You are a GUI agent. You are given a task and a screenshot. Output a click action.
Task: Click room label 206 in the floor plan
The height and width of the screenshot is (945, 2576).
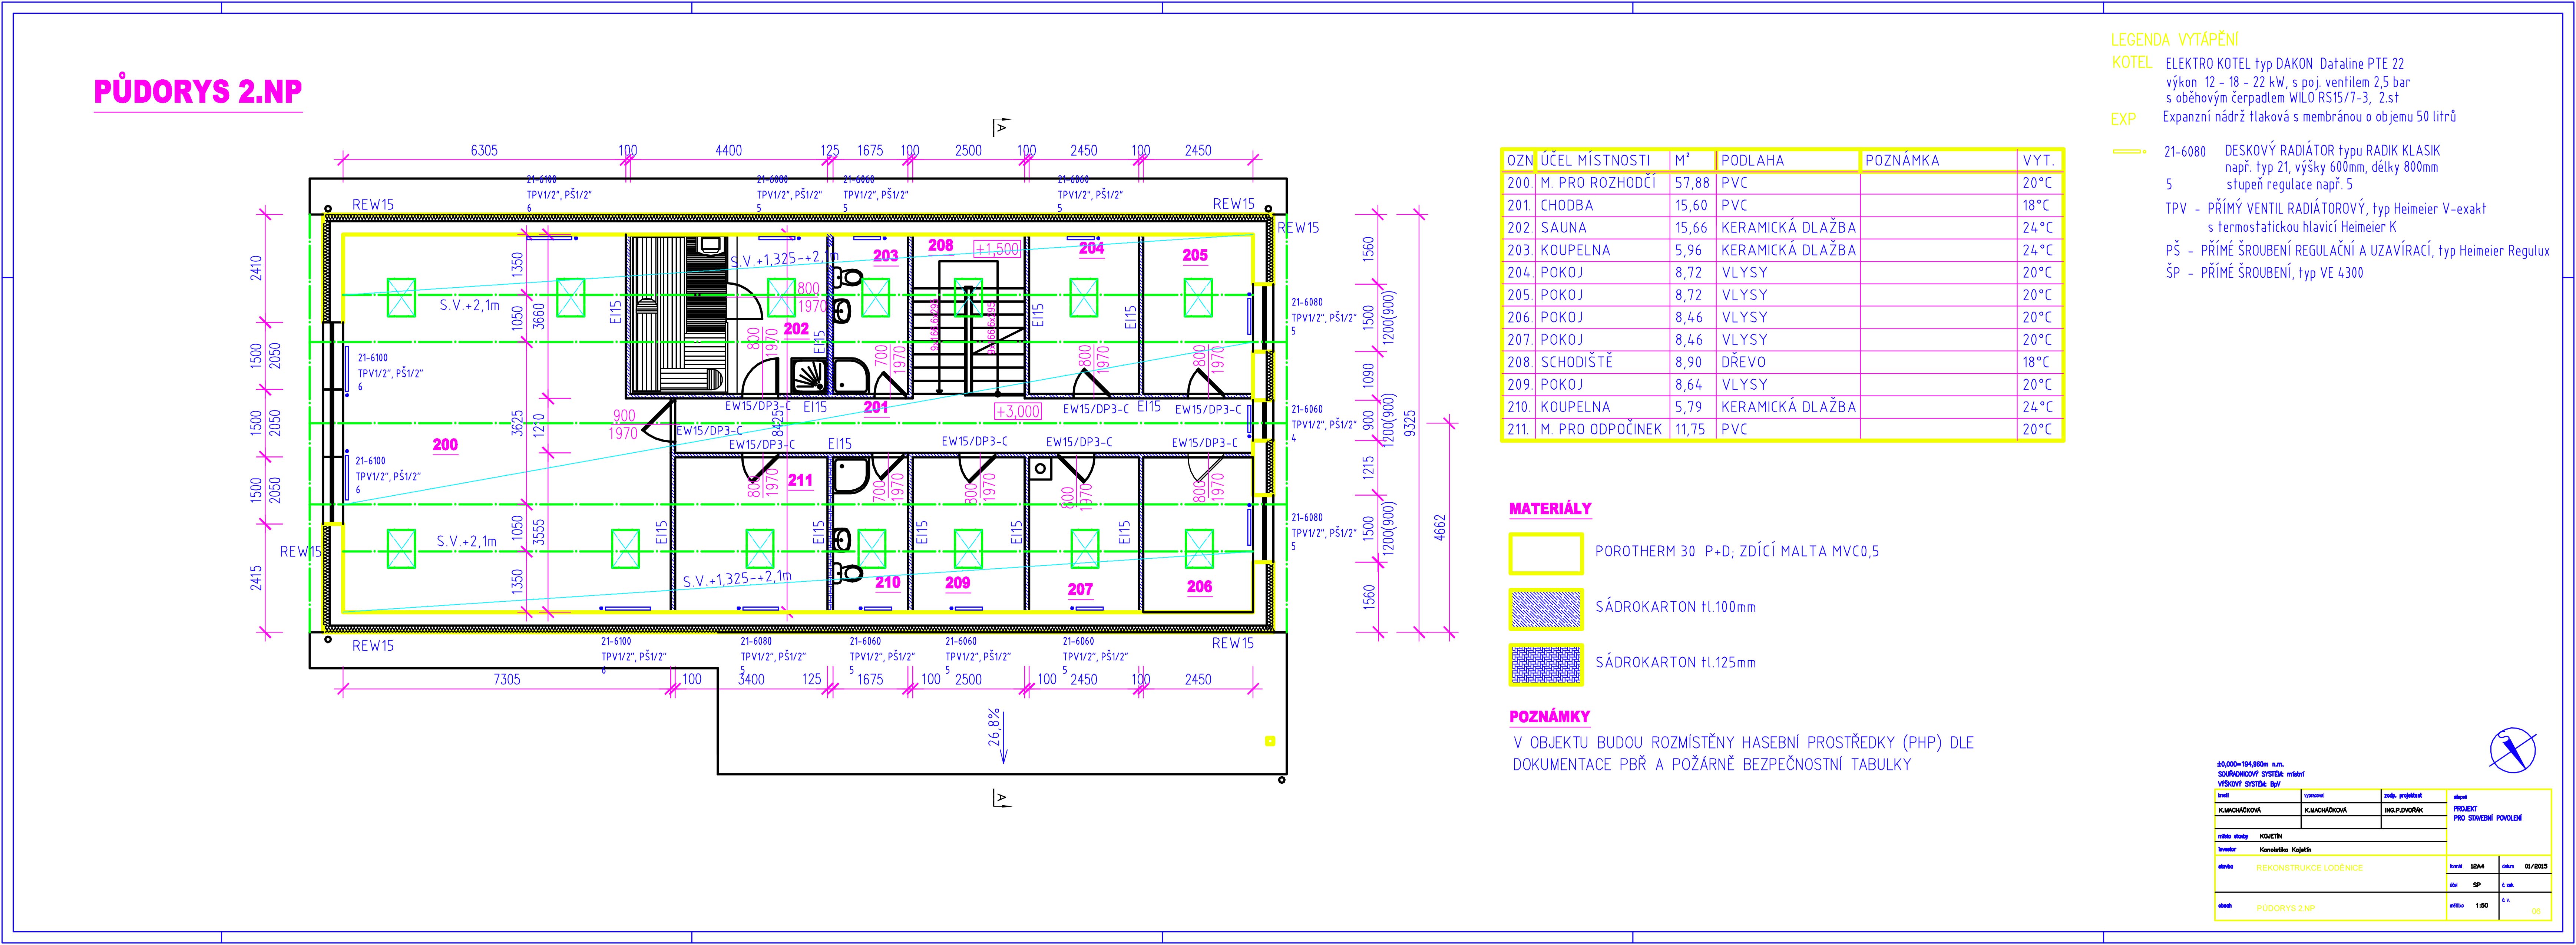[x=1199, y=587]
